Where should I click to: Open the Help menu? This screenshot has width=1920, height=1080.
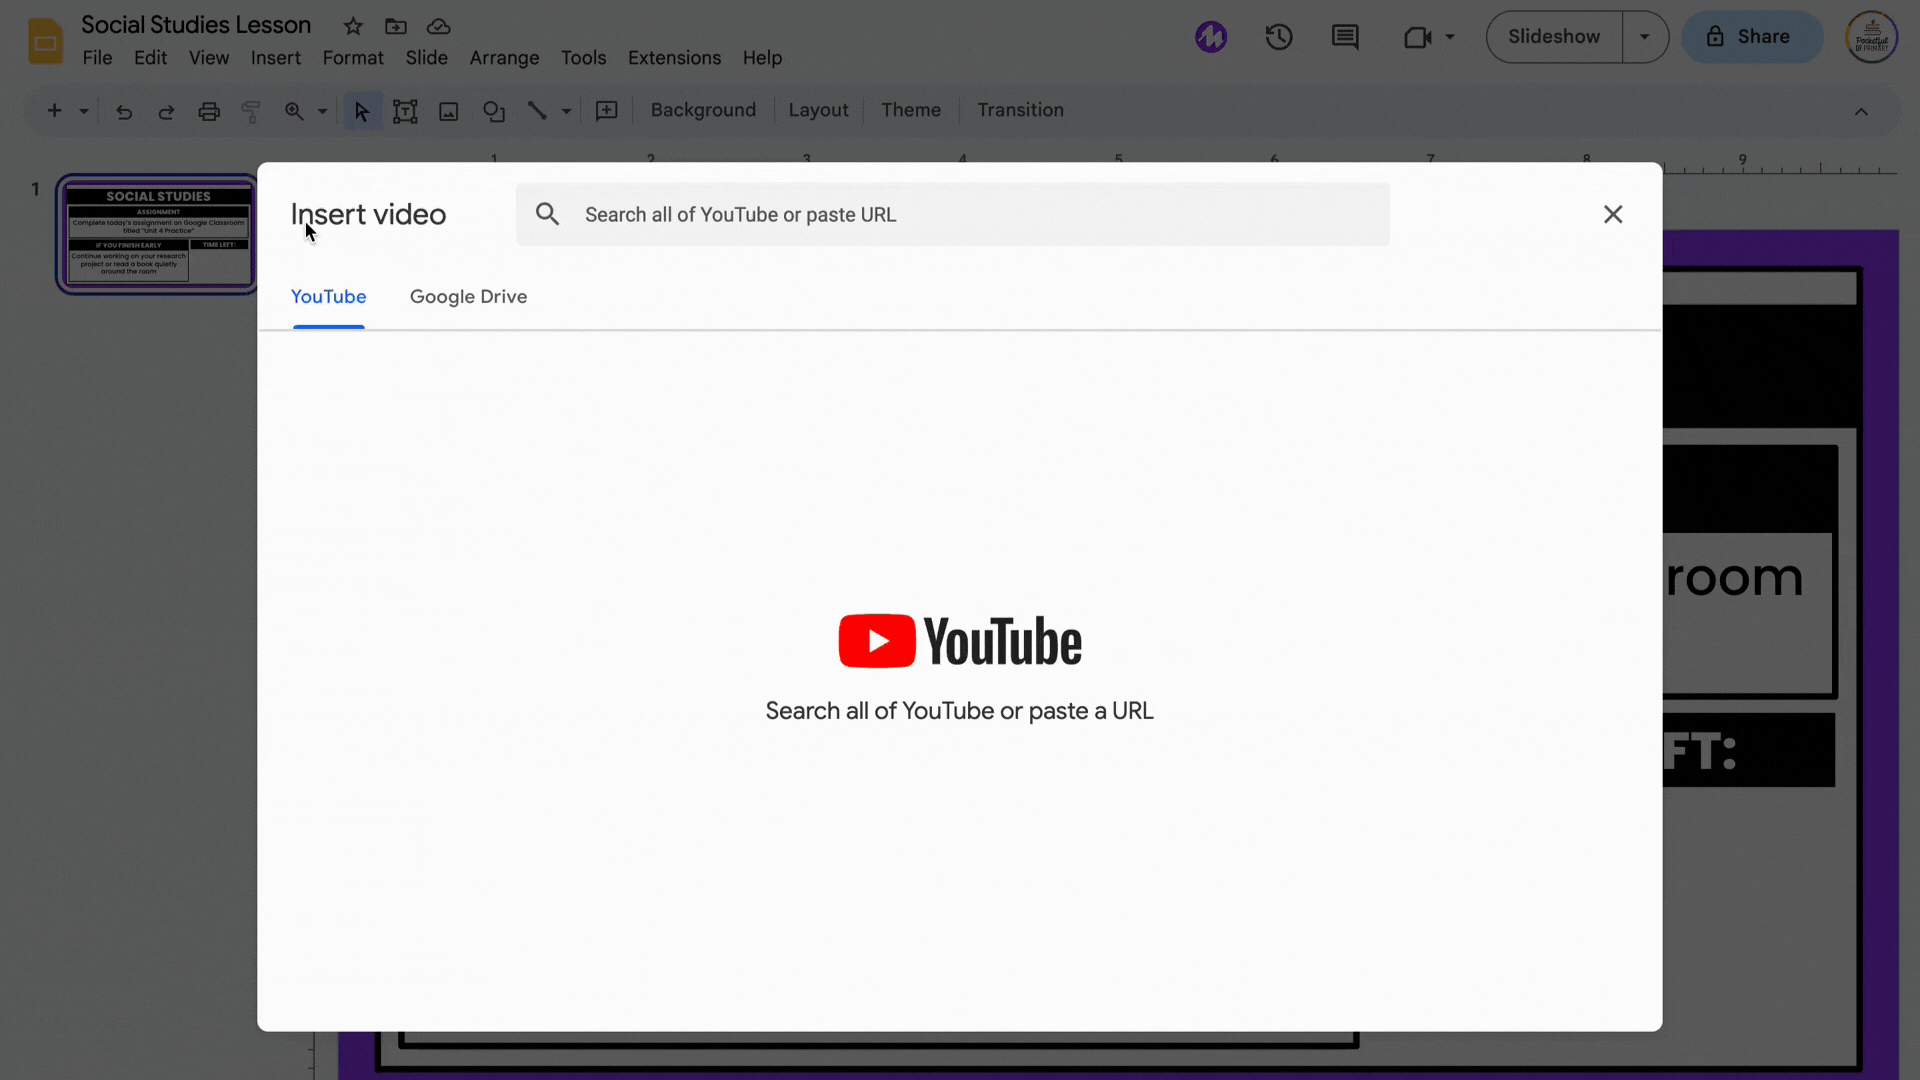coord(762,58)
